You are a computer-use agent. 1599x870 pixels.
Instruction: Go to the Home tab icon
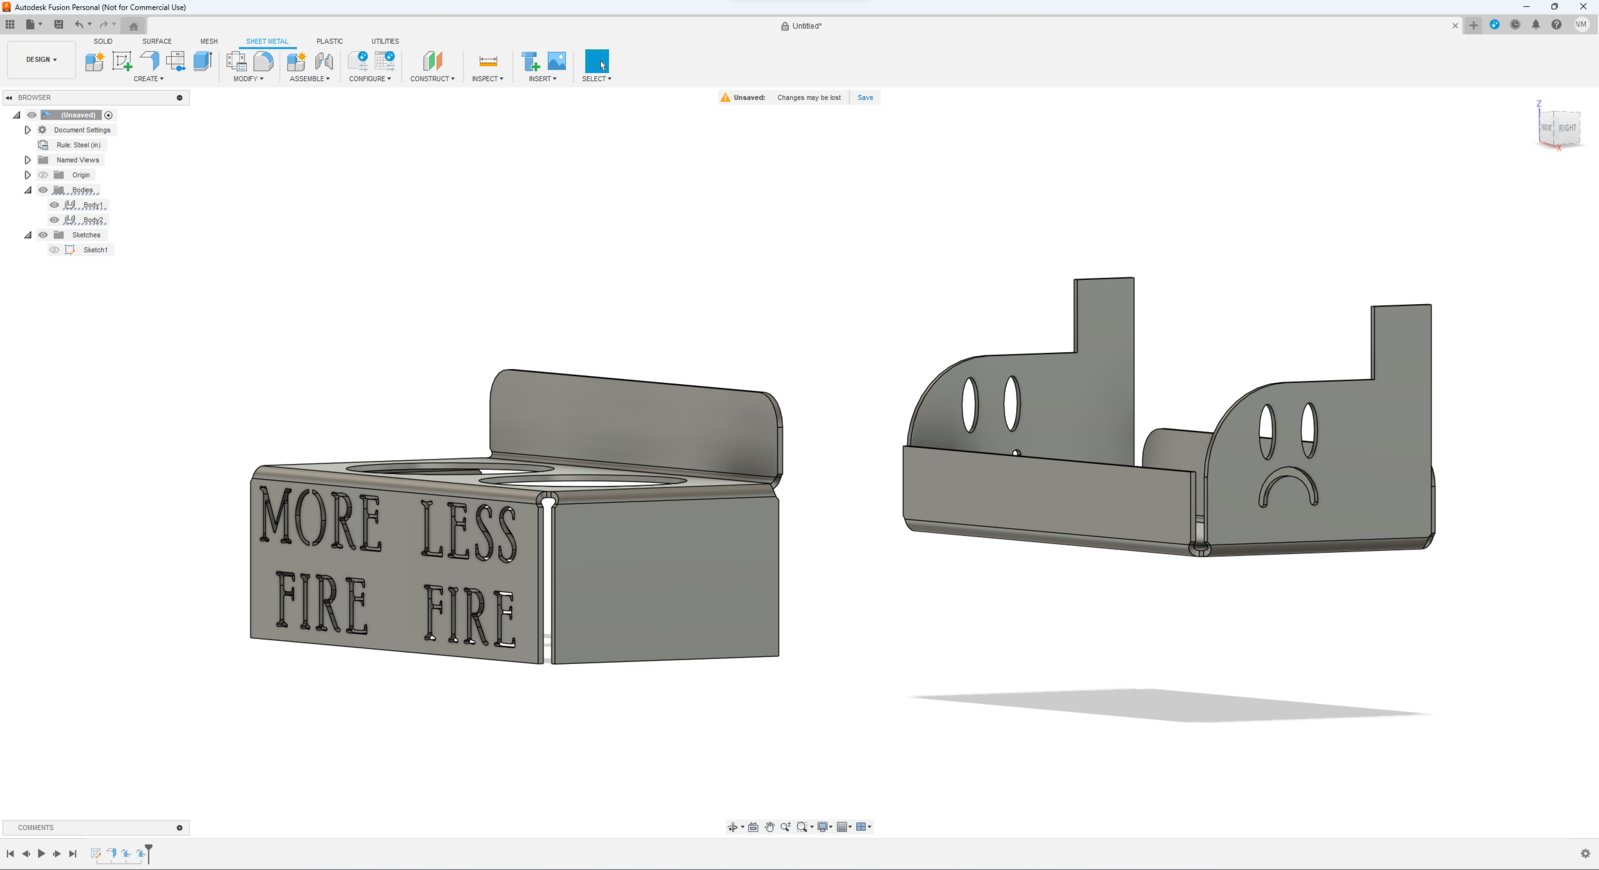pyautogui.click(x=134, y=26)
